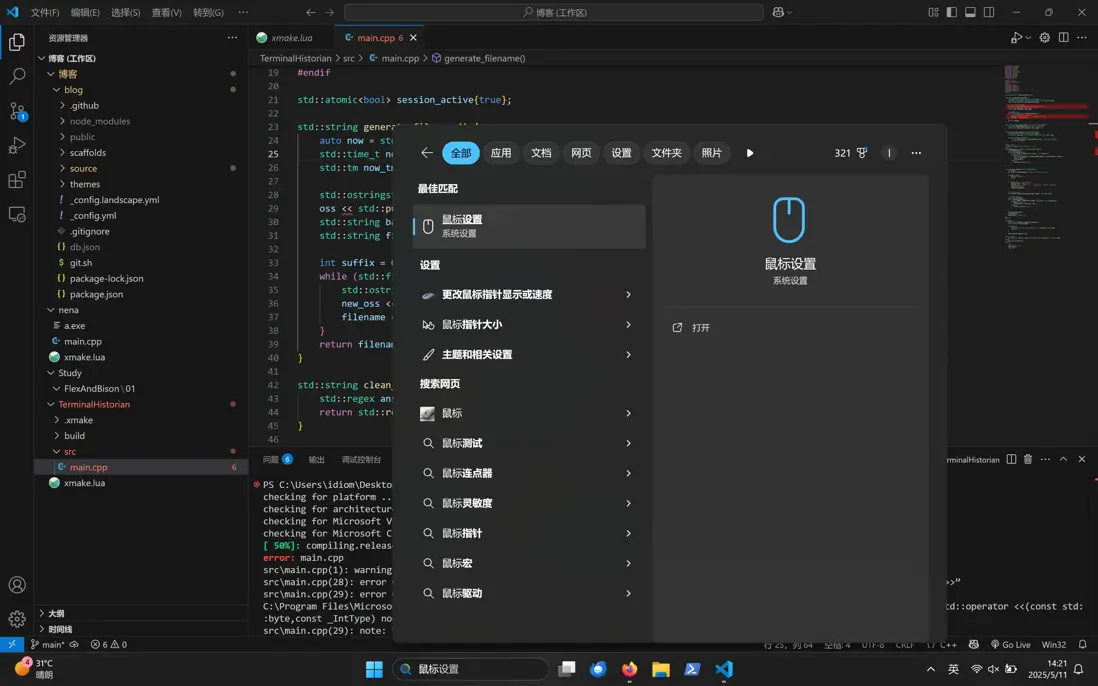Viewport: 1098px width, 686px height.
Task: Click the notifications bell in status bar
Action: pyautogui.click(x=1083, y=645)
